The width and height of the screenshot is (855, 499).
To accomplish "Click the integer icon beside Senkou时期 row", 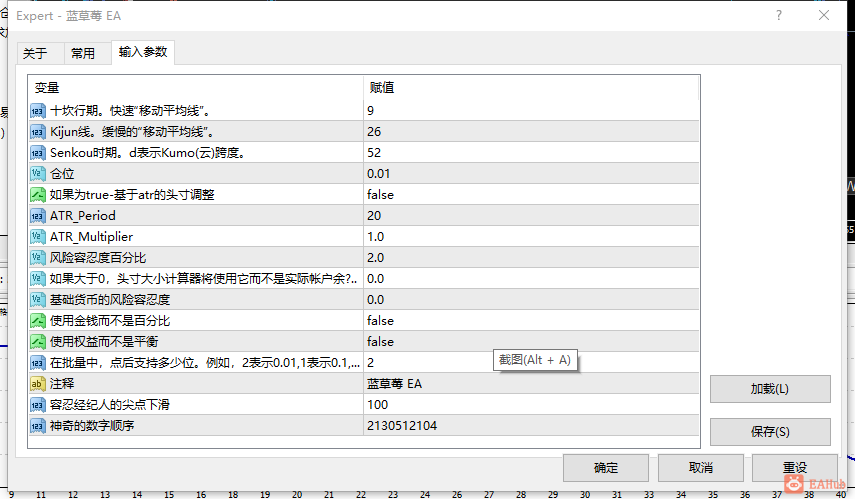I will [x=38, y=153].
